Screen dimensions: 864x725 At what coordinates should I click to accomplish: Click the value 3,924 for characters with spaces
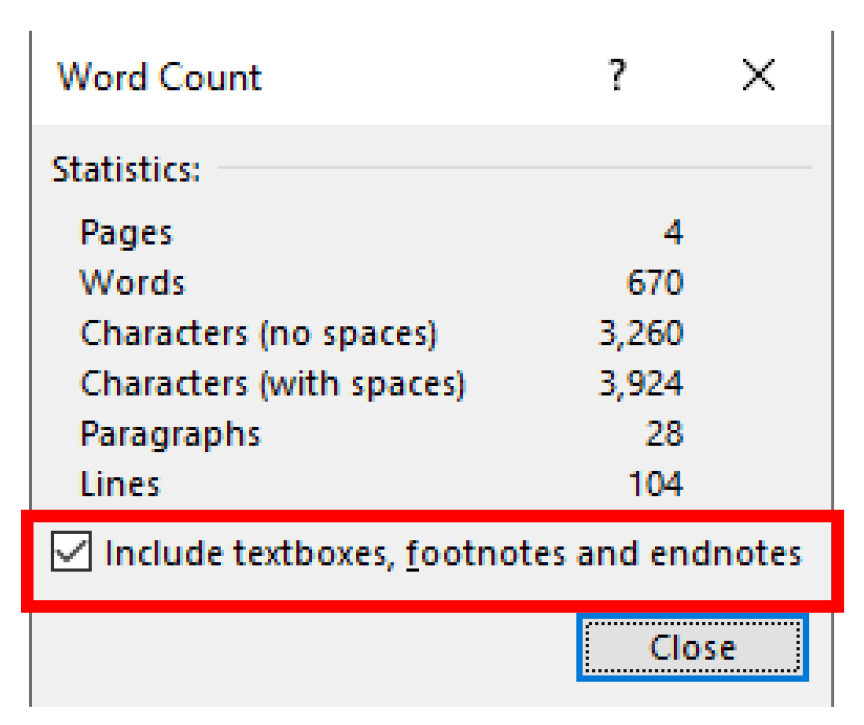[641, 384]
